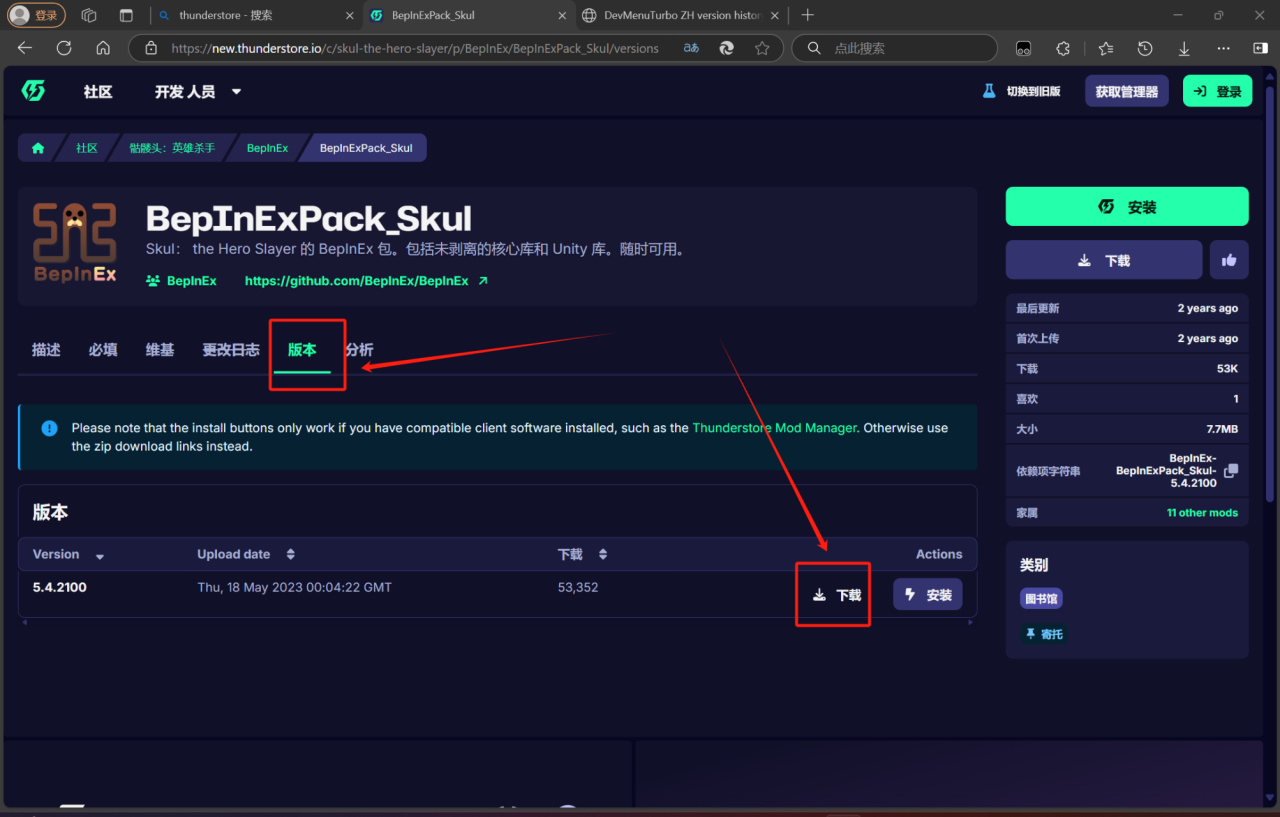
Task: Copy the dependency string icon
Action: click(1231, 470)
